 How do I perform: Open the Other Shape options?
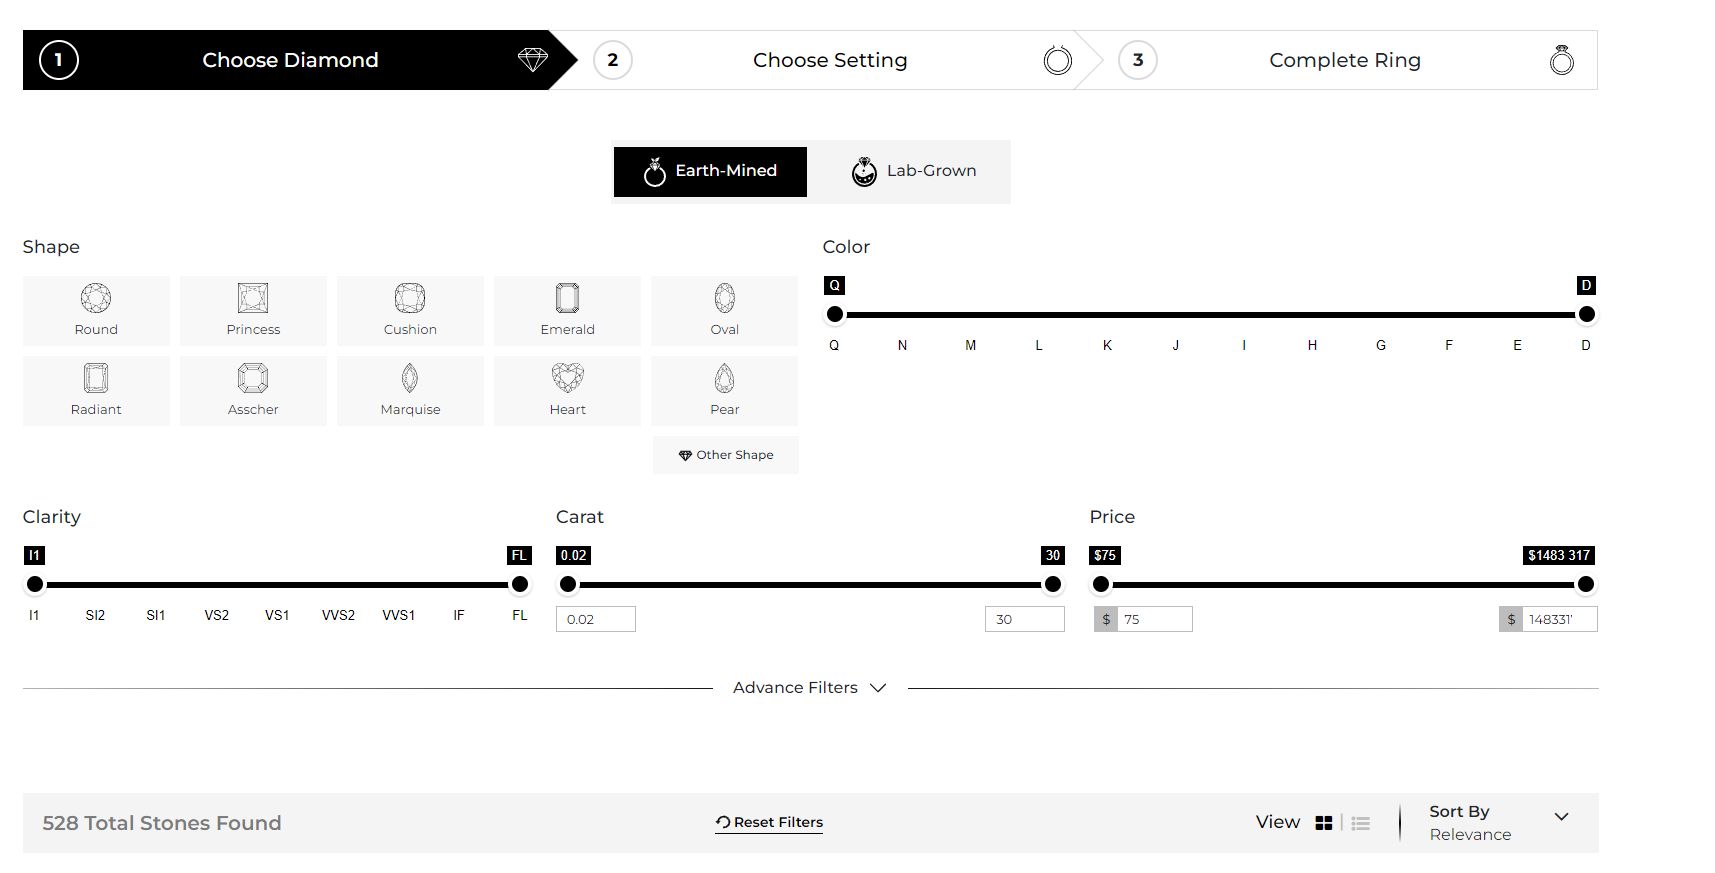tap(725, 455)
